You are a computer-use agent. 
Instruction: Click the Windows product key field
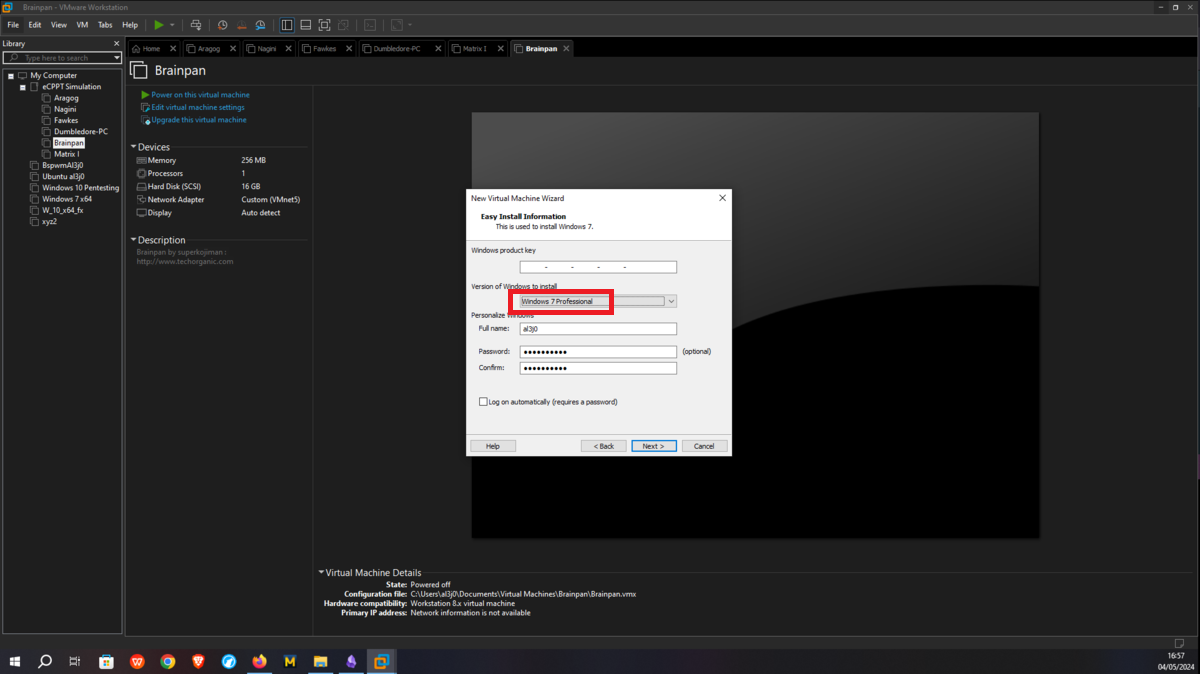(x=598, y=267)
